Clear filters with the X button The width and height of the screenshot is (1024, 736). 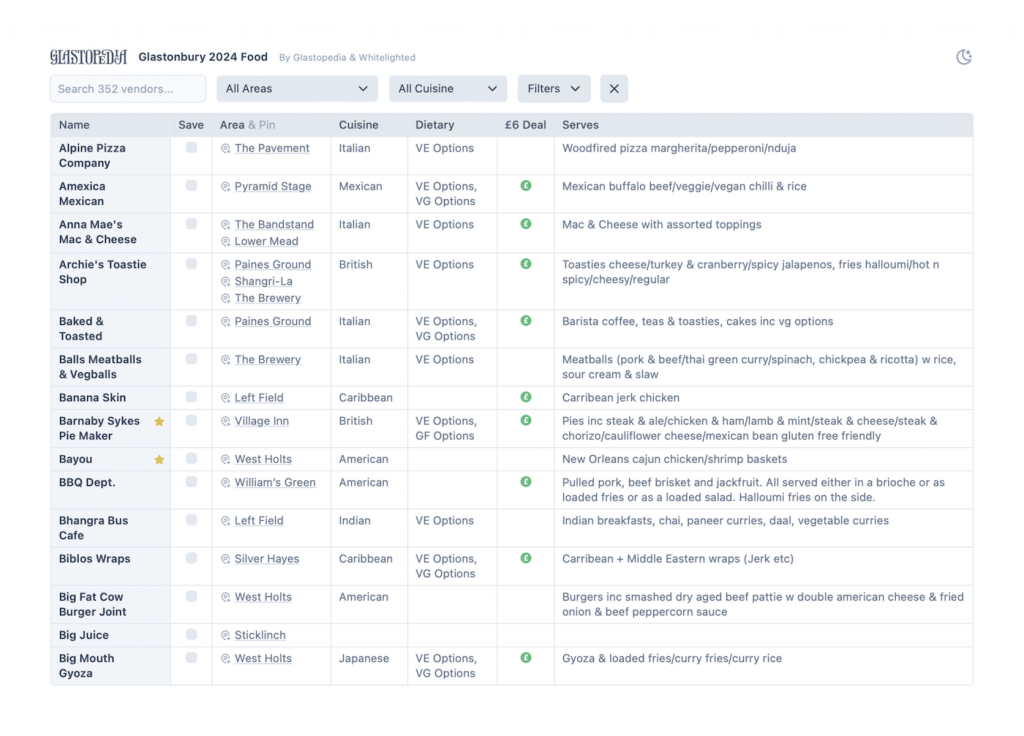(614, 89)
